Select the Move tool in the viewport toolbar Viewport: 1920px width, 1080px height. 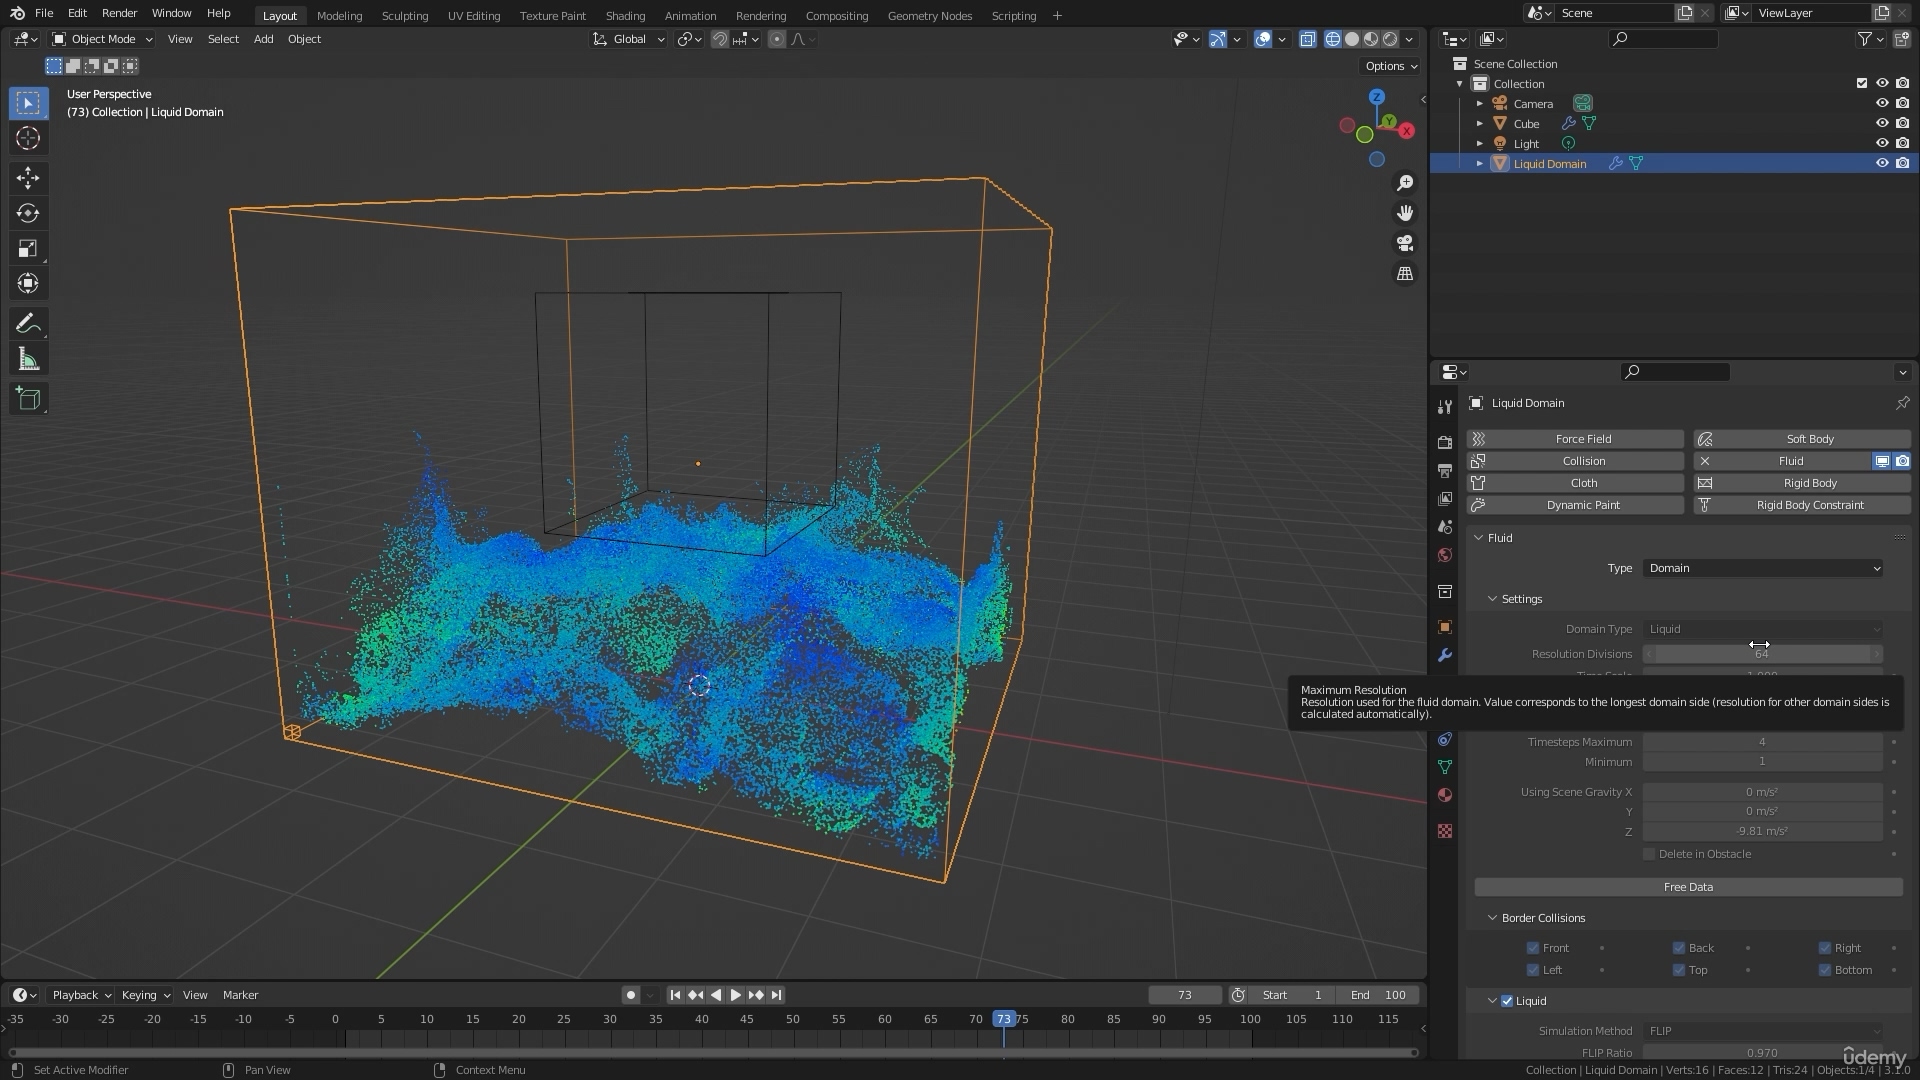[28, 178]
